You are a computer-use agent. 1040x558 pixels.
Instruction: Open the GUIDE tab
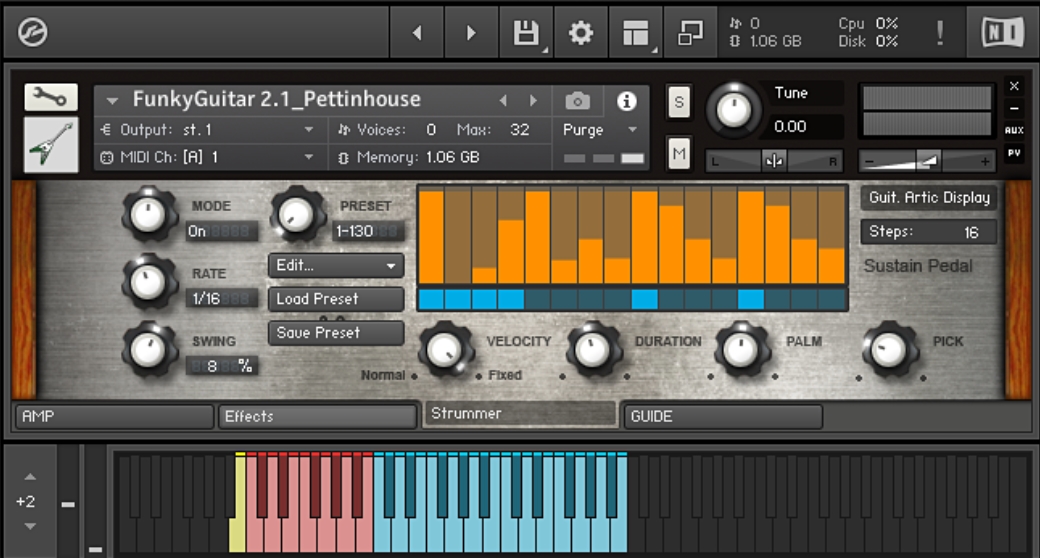[723, 417]
